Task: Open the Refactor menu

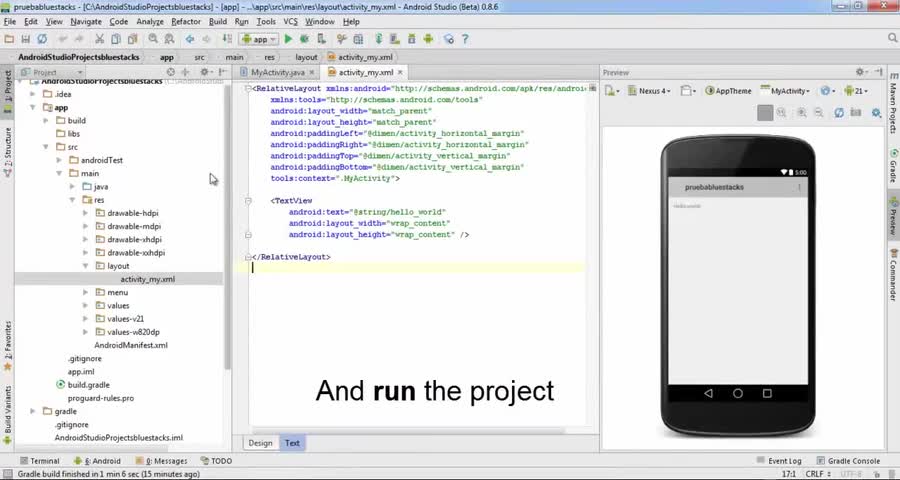Action: 186,21
